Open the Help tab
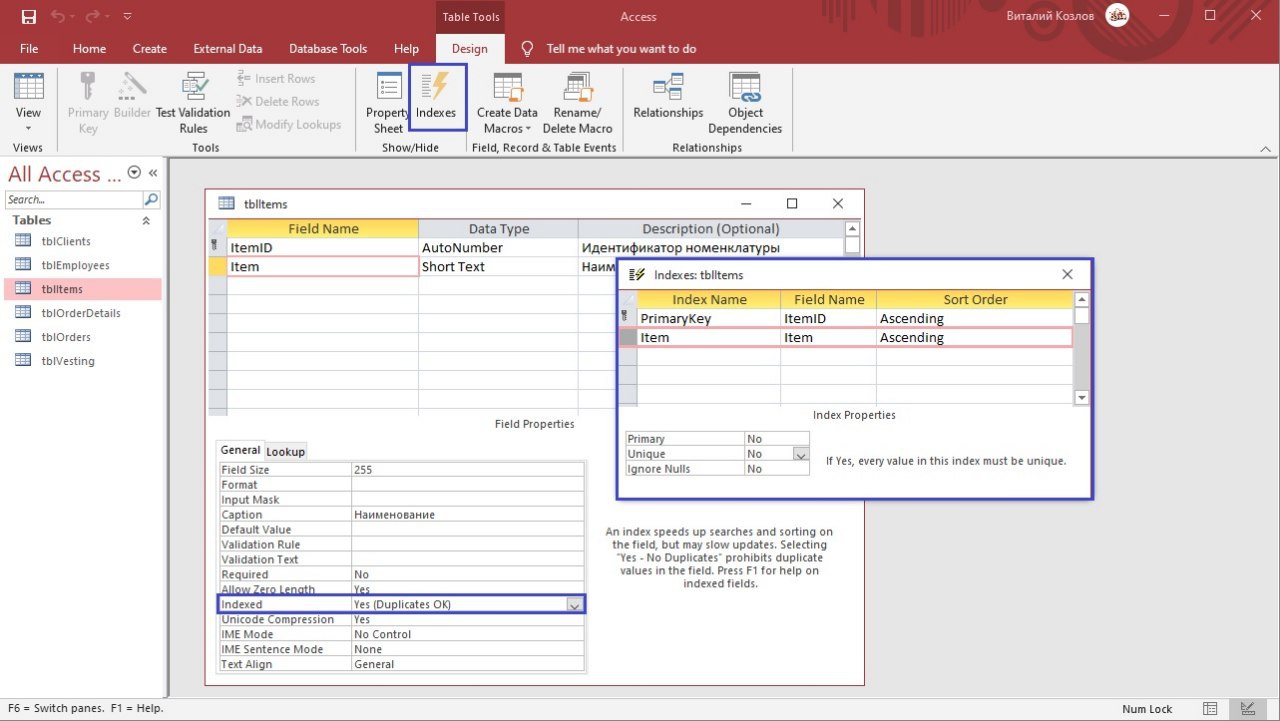The width and height of the screenshot is (1280, 721). pos(406,48)
